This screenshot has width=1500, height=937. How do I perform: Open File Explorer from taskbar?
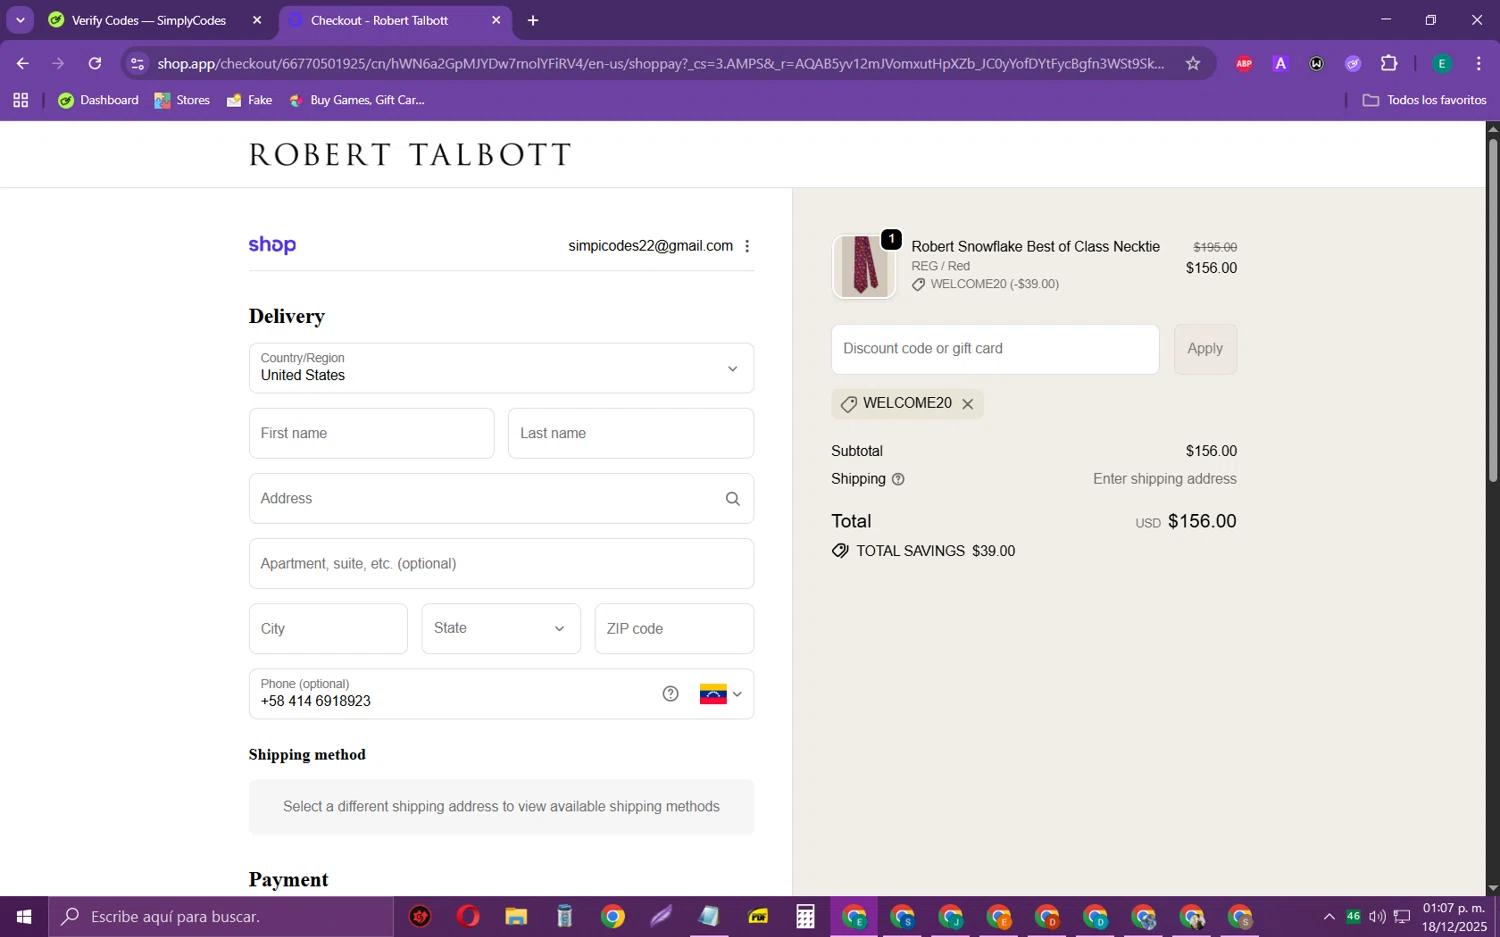pyautogui.click(x=516, y=917)
